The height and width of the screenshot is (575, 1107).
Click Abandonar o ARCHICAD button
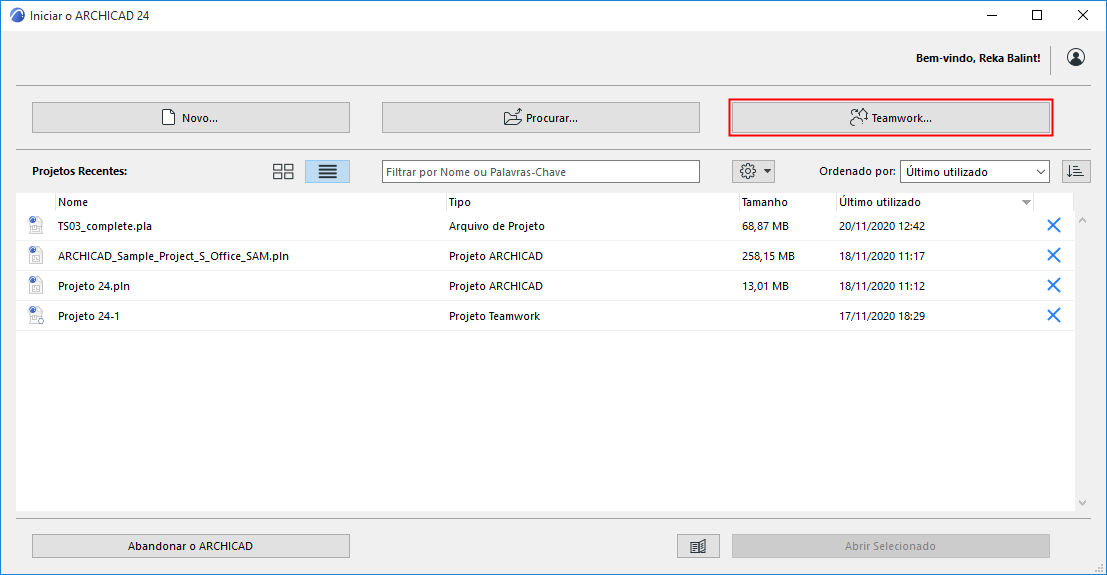point(191,546)
